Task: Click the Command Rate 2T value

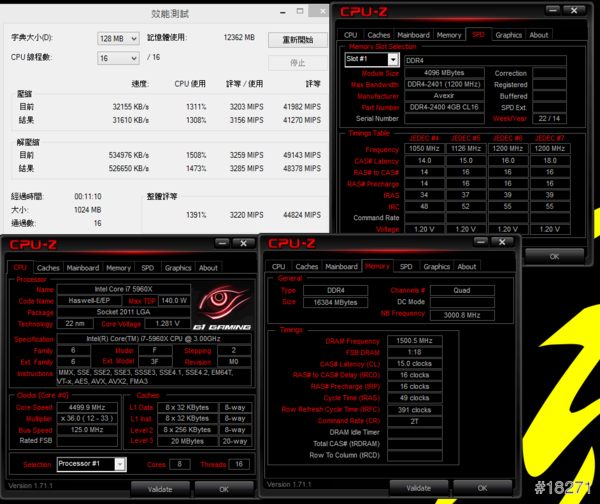Action: pos(414,421)
